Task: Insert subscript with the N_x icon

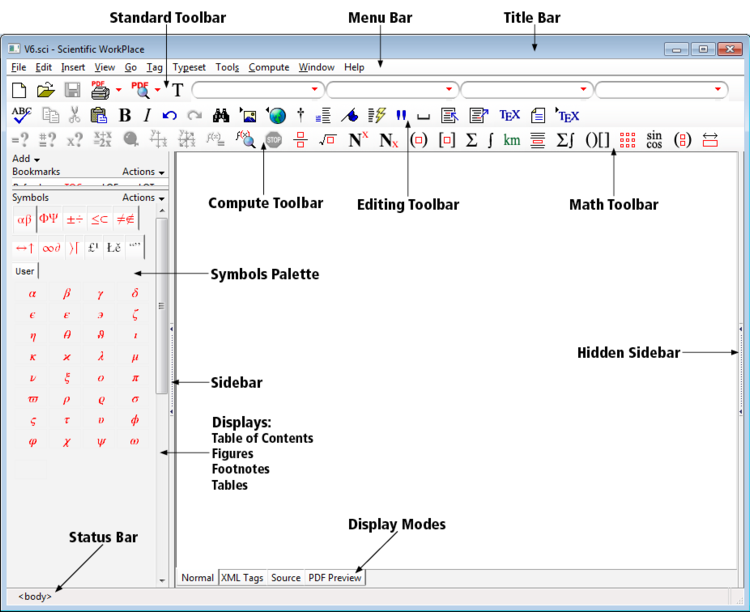Action: (x=388, y=140)
